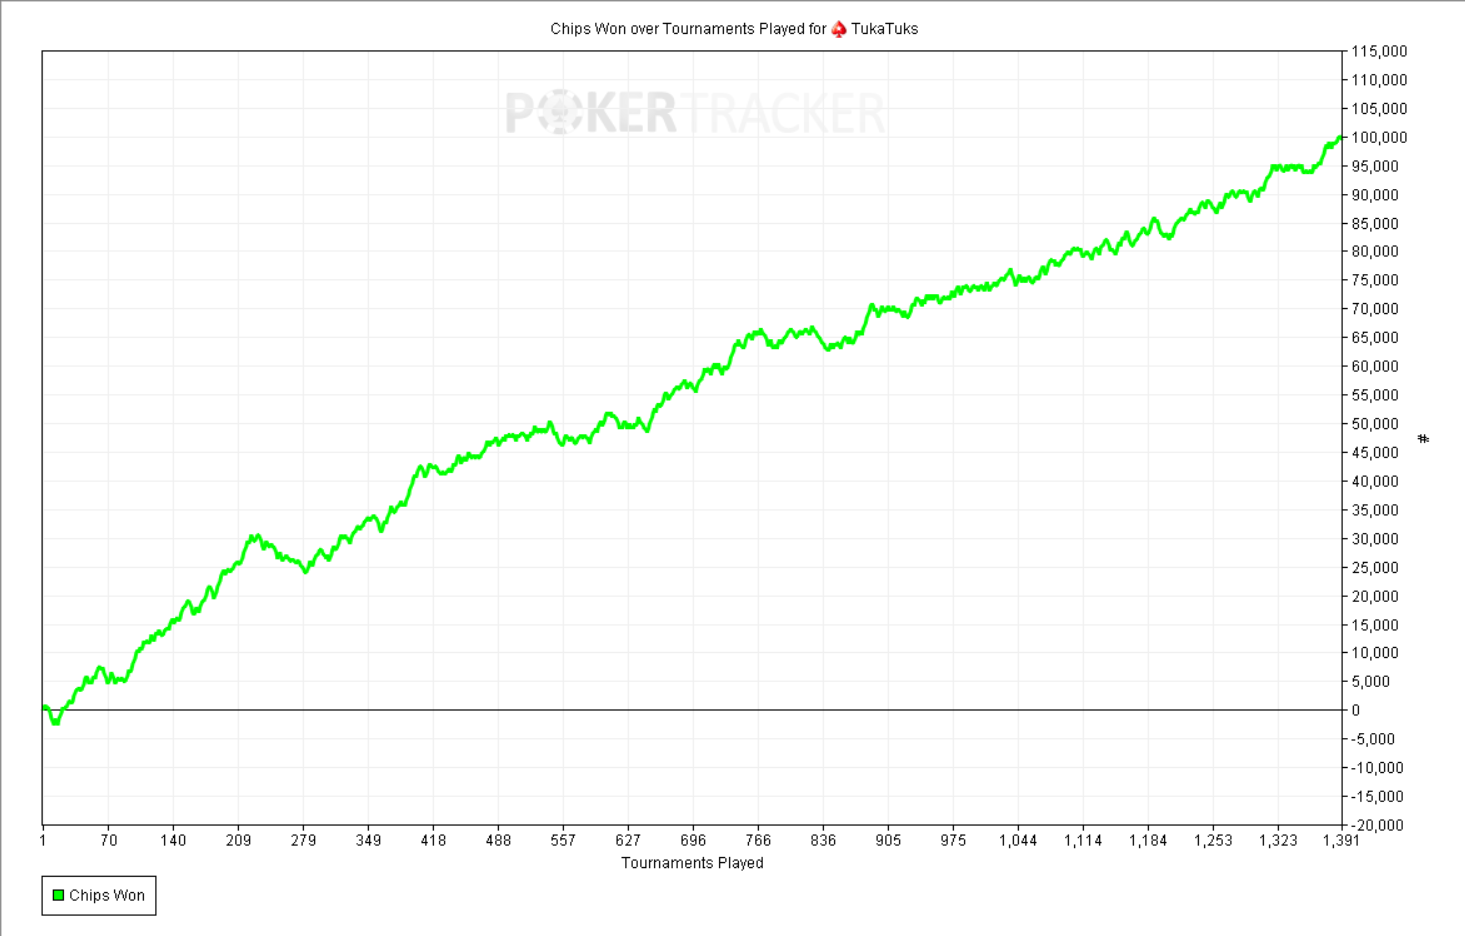The image size is (1465, 936).
Task: Select y-axis label "35,000"
Action: point(1375,510)
